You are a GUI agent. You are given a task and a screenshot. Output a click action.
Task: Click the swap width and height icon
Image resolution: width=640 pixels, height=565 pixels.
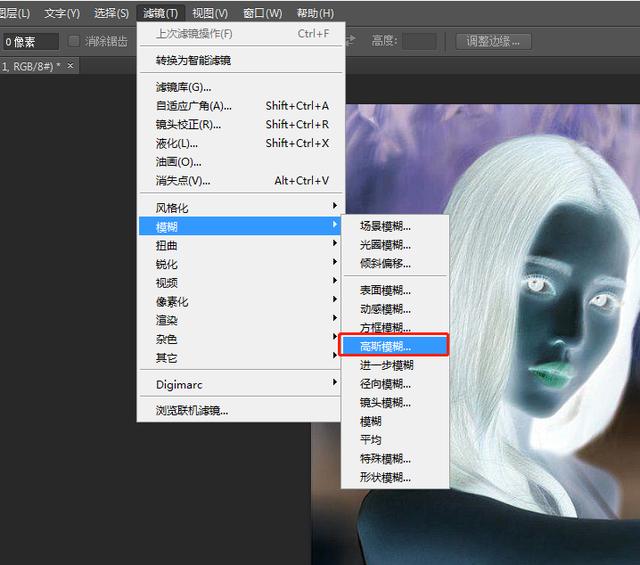click(350, 41)
